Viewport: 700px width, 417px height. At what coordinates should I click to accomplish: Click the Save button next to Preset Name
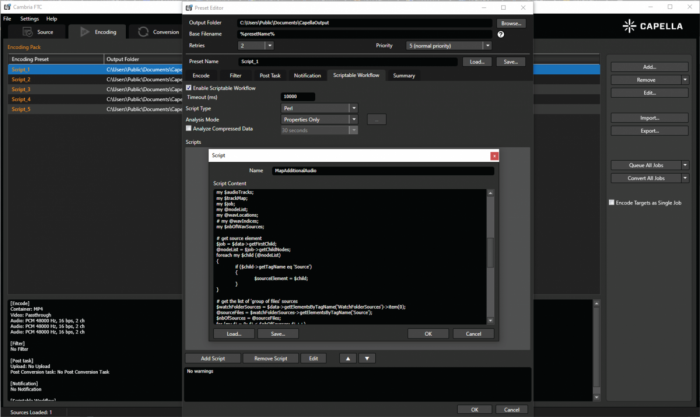point(511,62)
